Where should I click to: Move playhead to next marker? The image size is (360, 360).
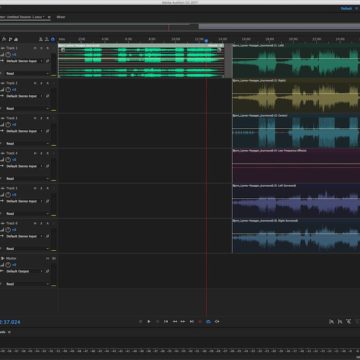coord(192,322)
